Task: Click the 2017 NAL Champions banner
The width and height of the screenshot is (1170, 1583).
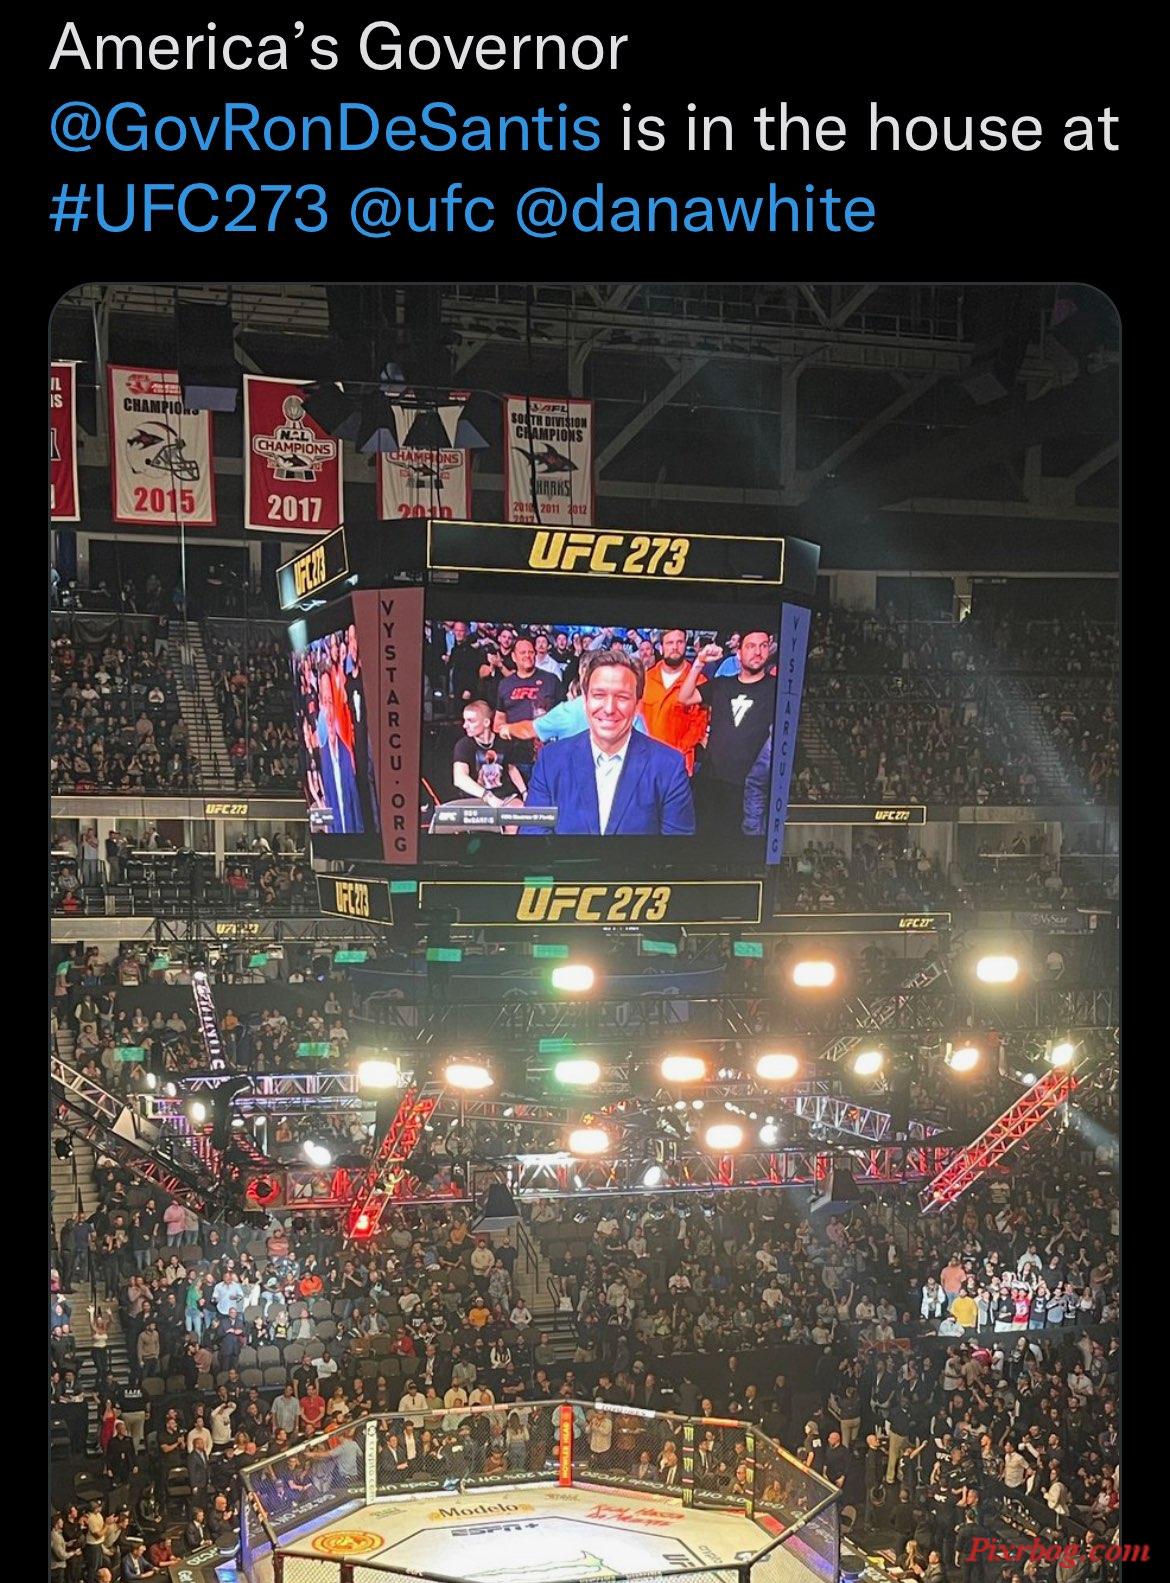Action: [294, 451]
